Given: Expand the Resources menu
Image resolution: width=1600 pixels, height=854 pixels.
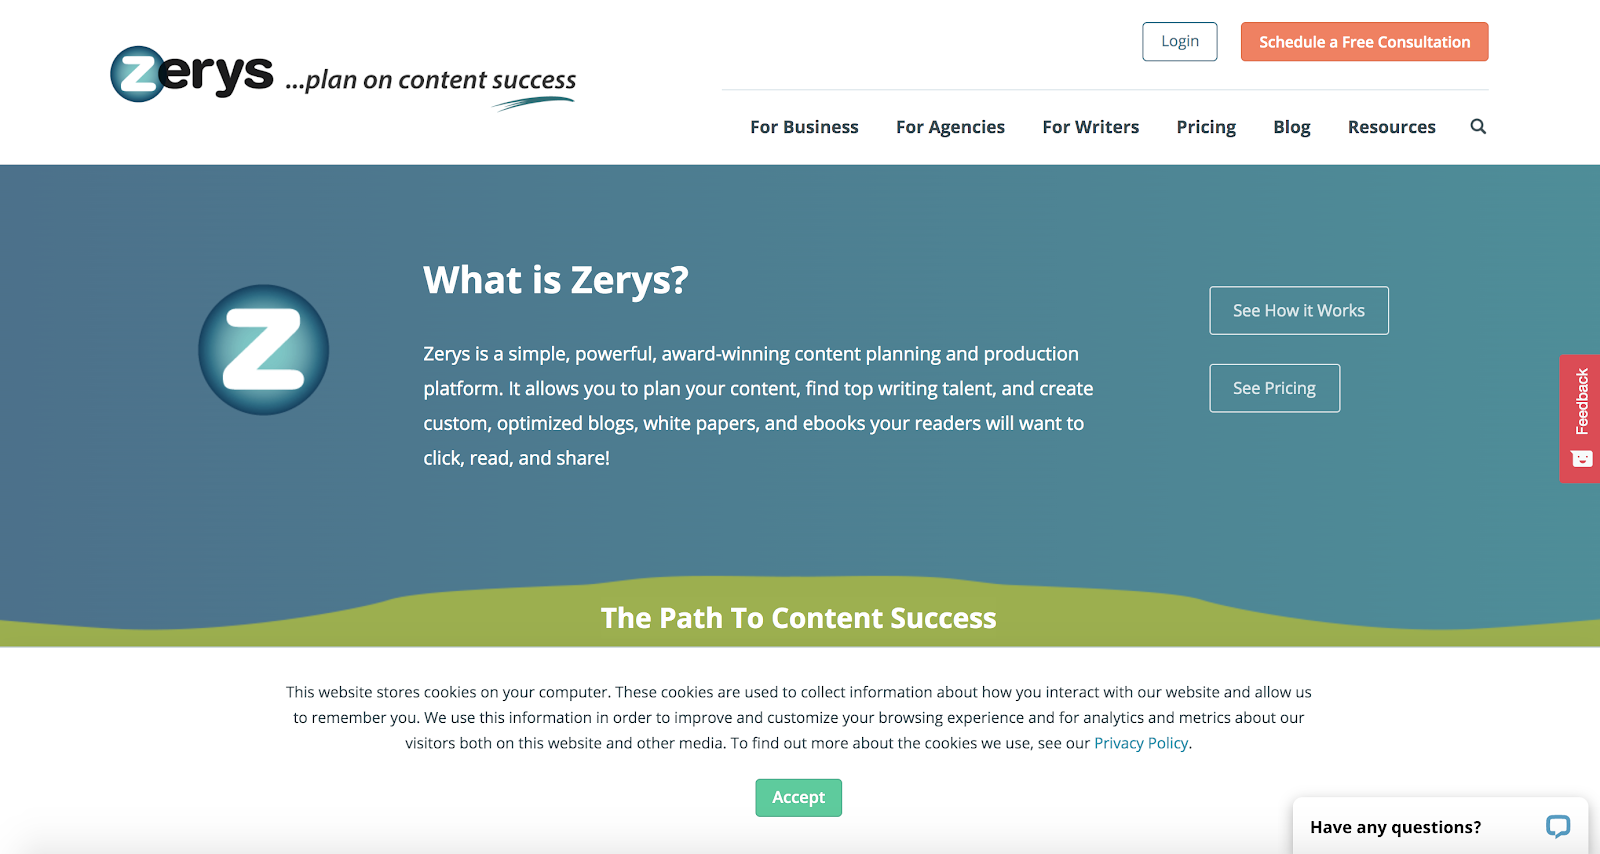Looking at the screenshot, I should [x=1391, y=127].
